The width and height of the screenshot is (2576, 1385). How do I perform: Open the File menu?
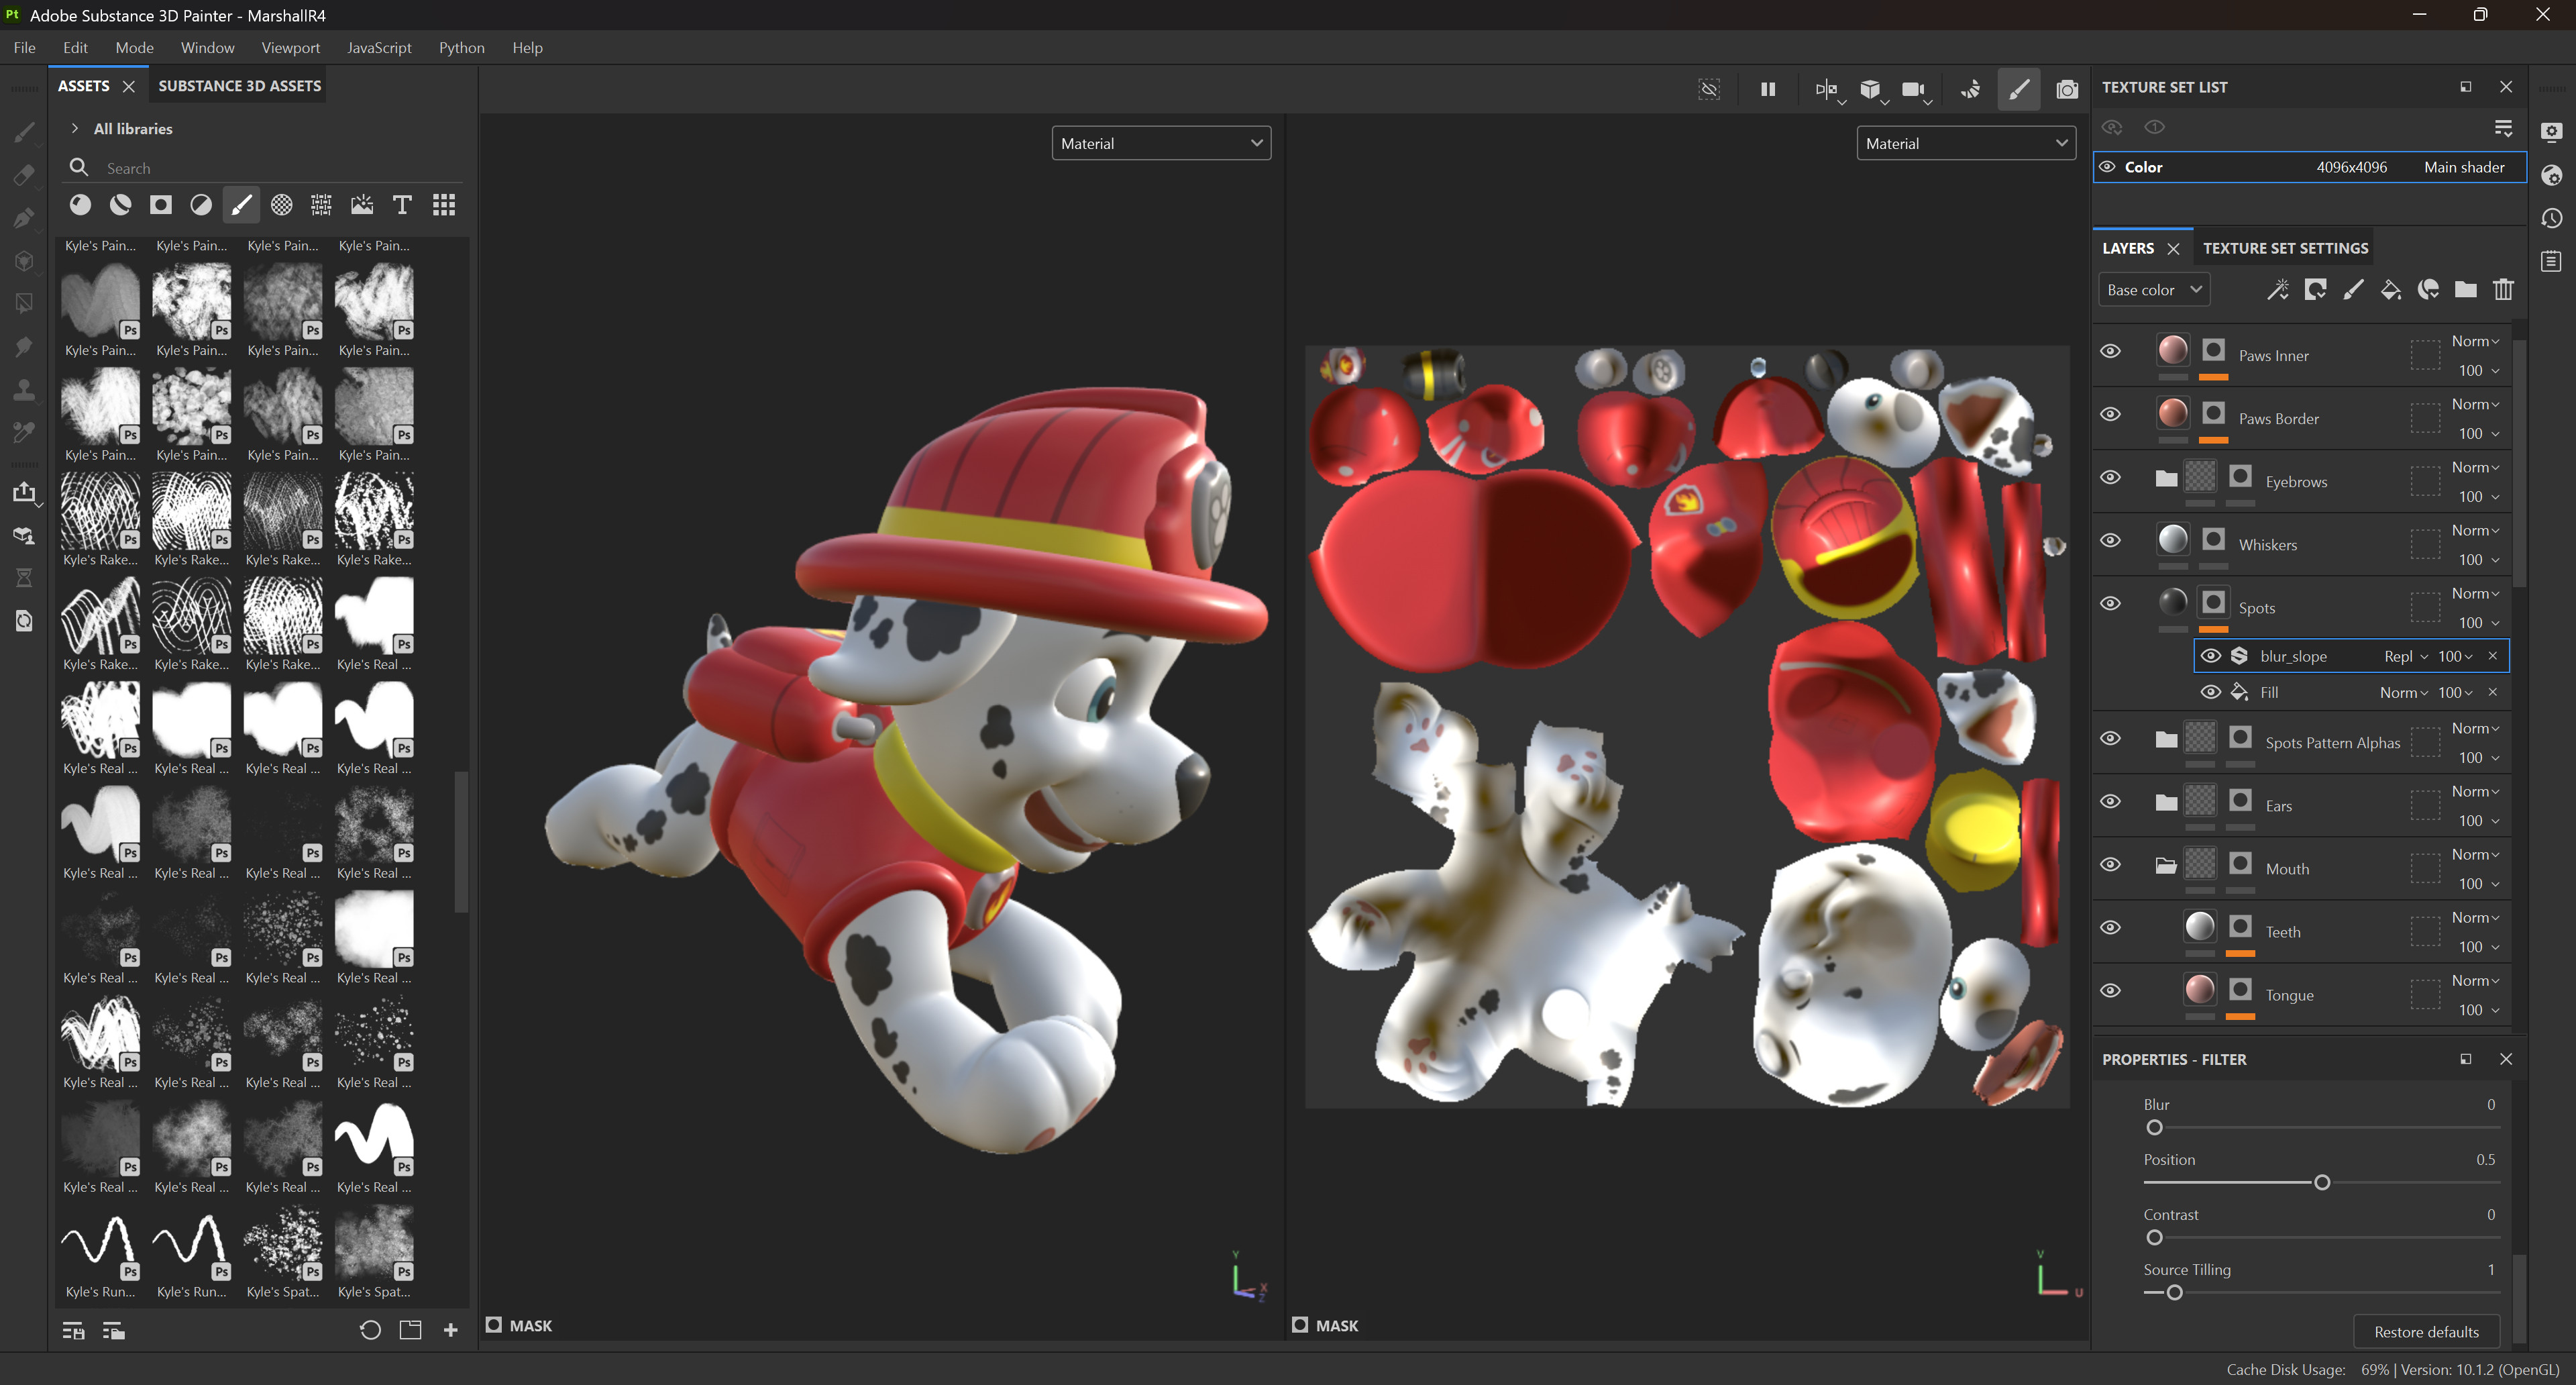click(25, 47)
